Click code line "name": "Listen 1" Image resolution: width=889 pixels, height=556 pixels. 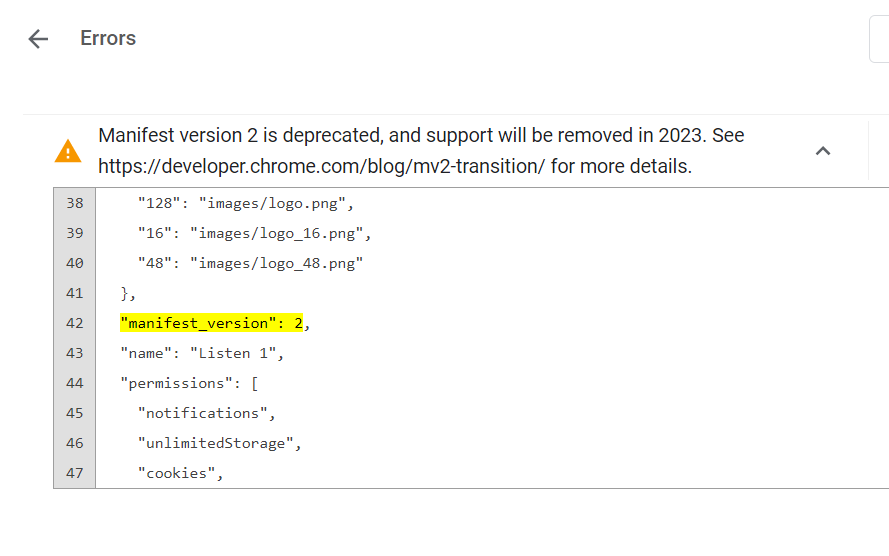click(202, 353)
